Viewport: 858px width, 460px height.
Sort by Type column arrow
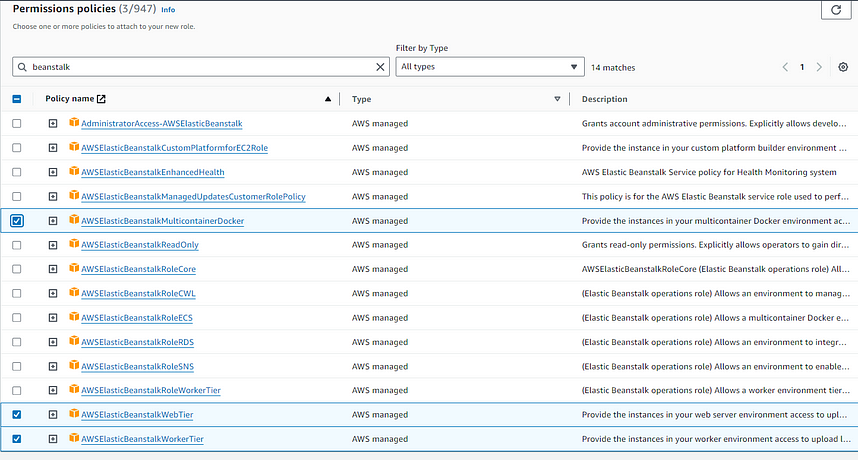click(557, 99)
